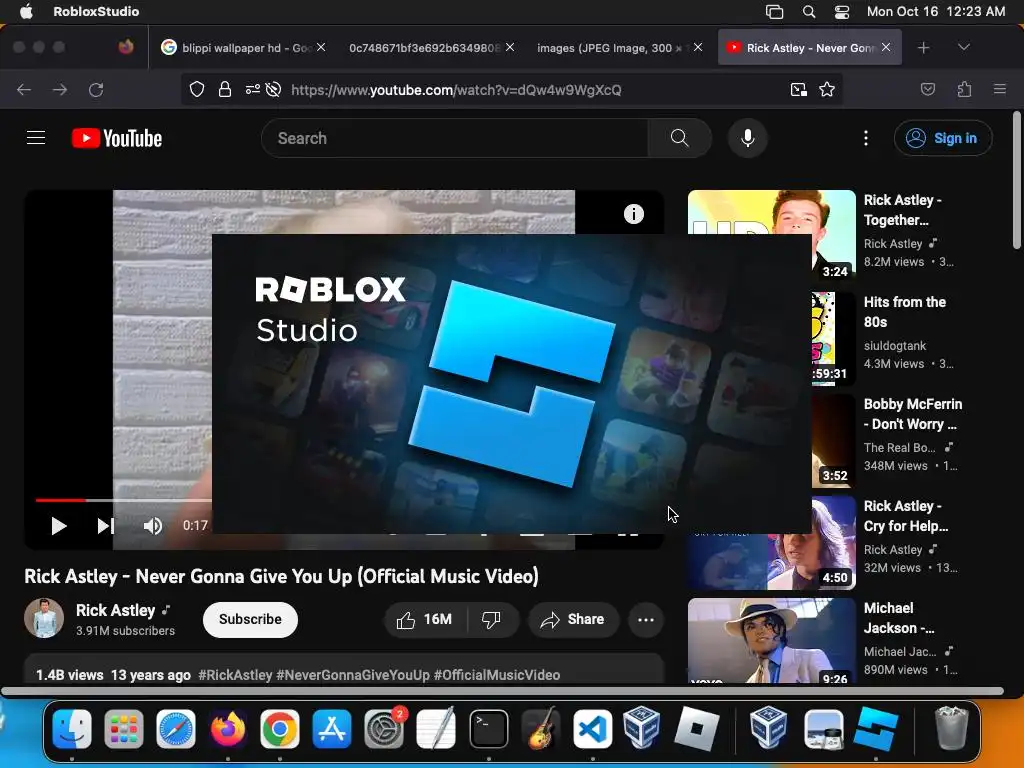
Task: Bookmark this page with the star
Action: click(827, 89)
